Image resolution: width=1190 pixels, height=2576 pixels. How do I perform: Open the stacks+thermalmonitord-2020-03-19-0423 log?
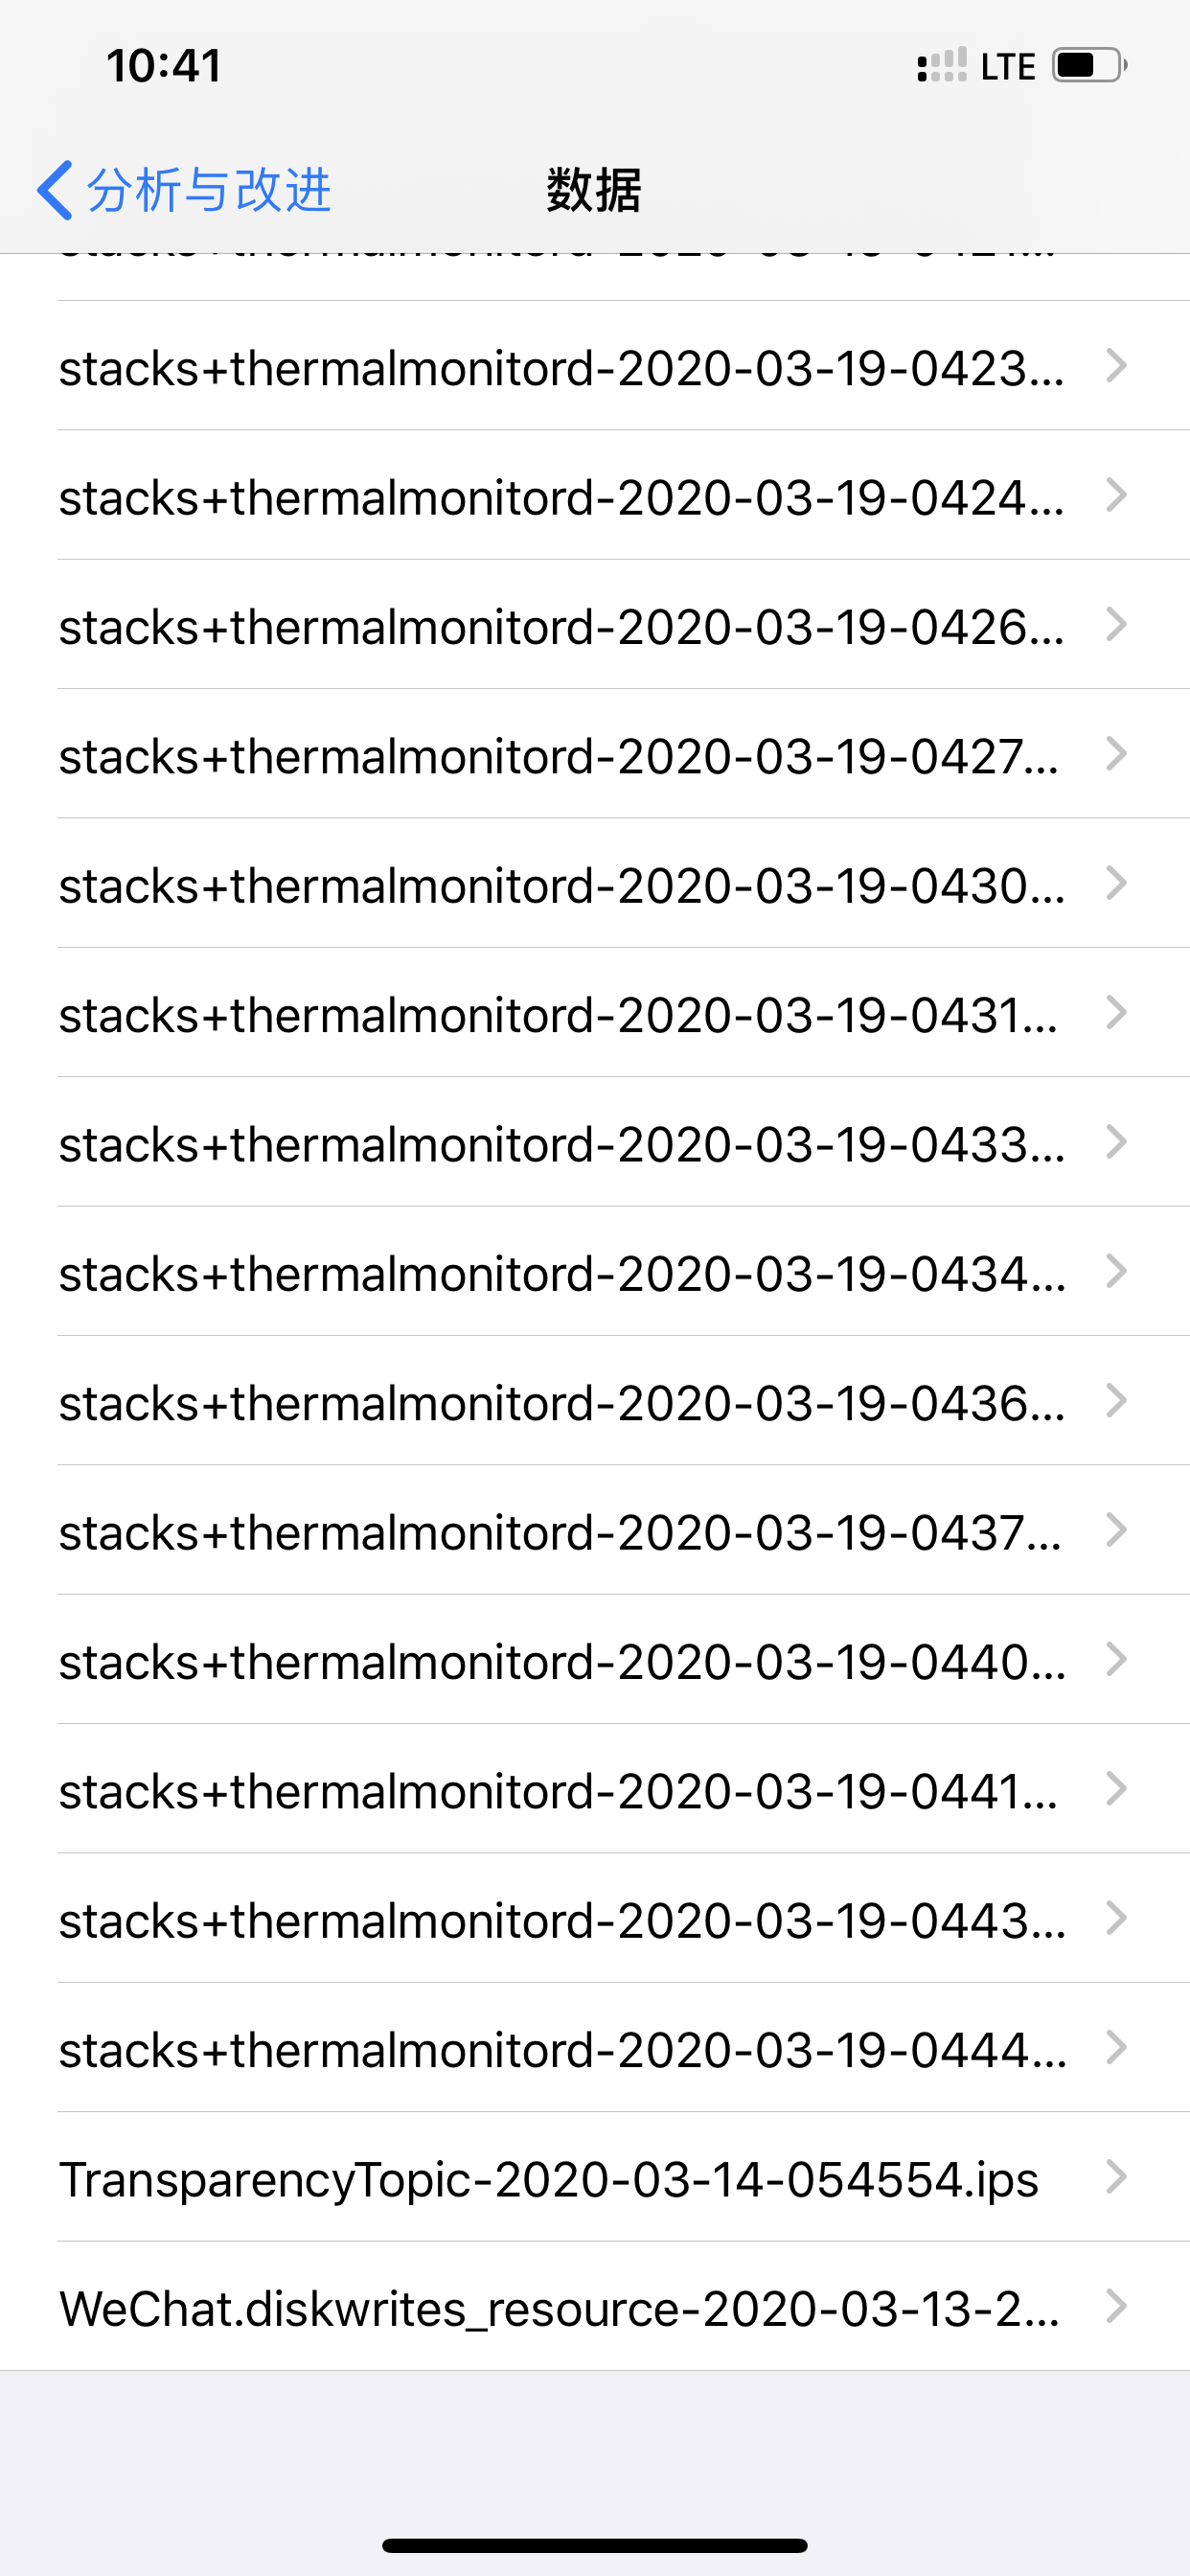(x=560, y=368)
